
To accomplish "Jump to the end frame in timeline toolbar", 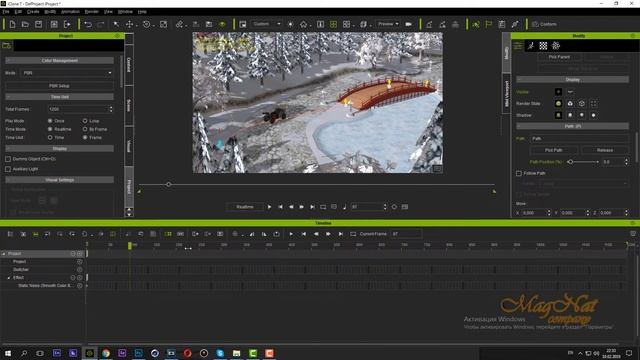I will [x=340, y=234].
